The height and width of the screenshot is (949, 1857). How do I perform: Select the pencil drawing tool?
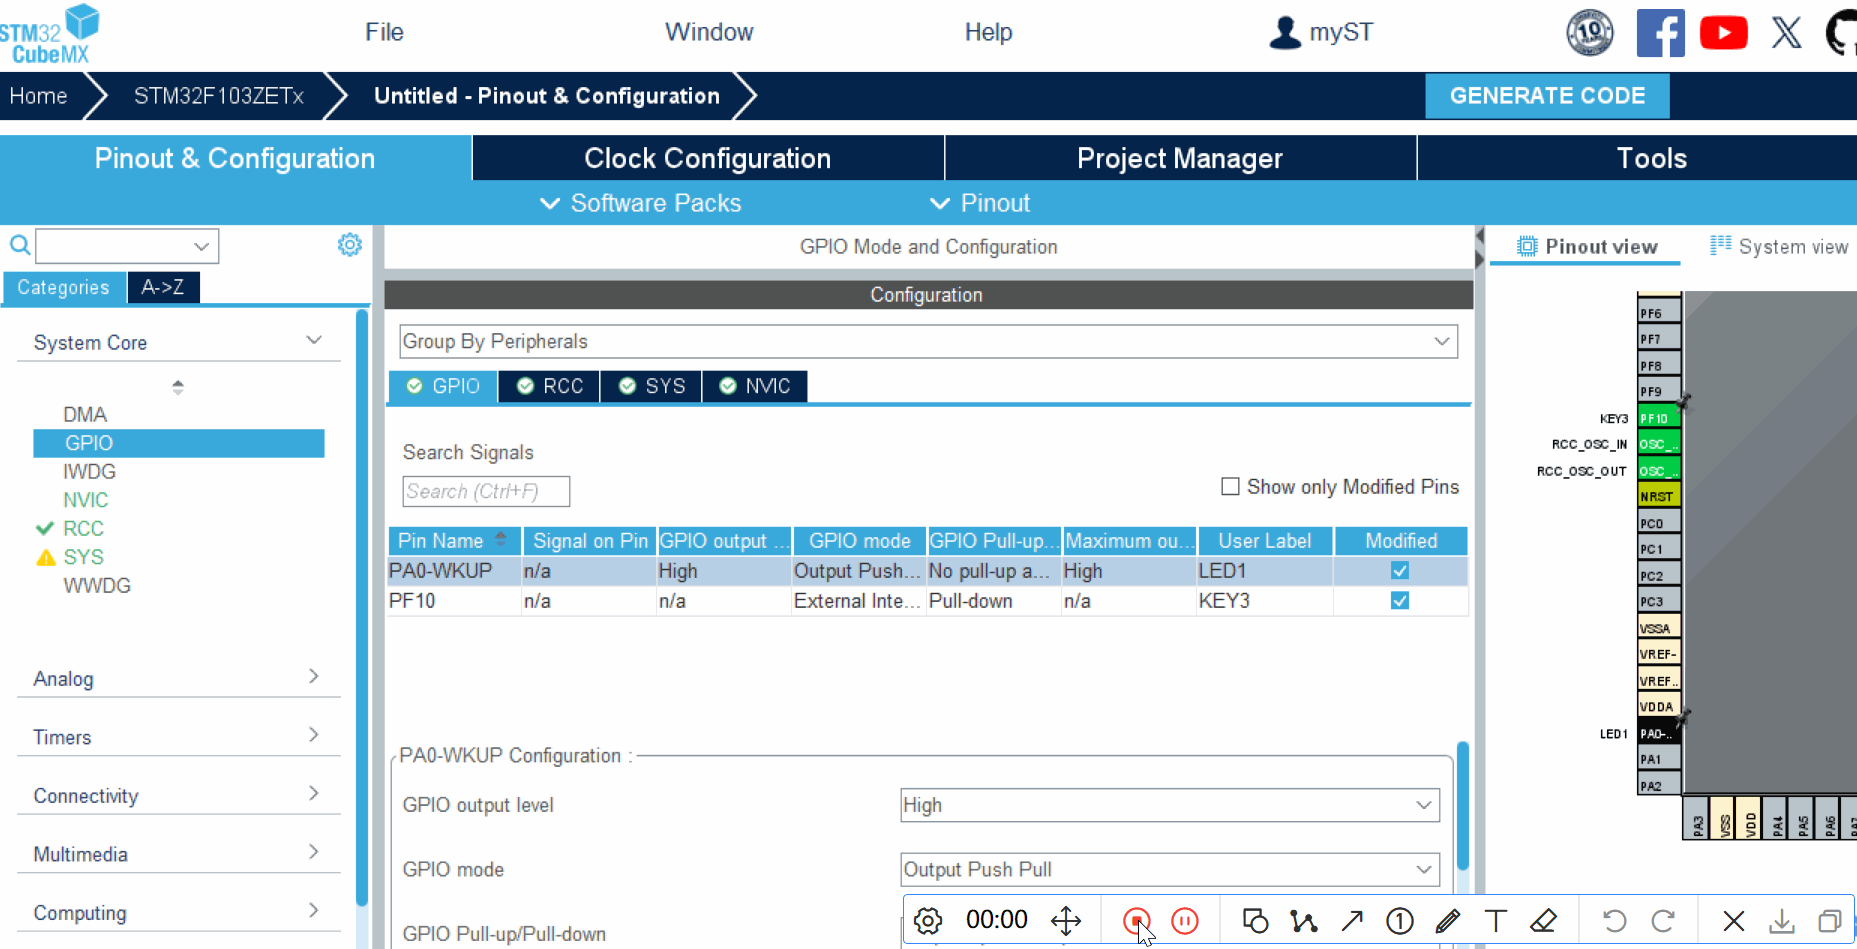(x=1448, y=921)
